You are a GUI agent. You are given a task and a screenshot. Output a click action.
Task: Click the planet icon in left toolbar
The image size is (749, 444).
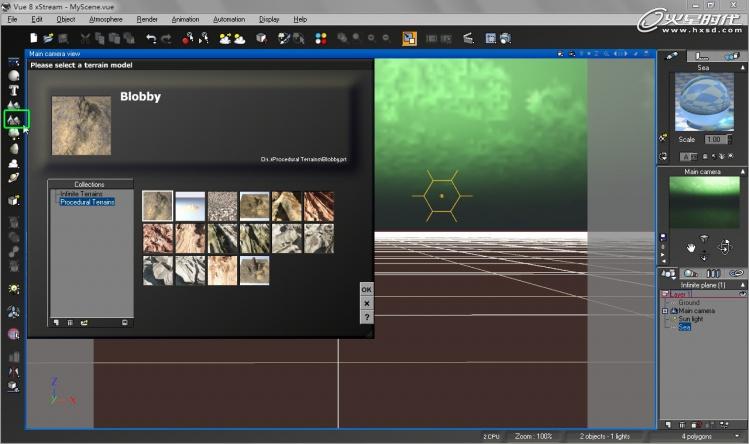point(14,178)
